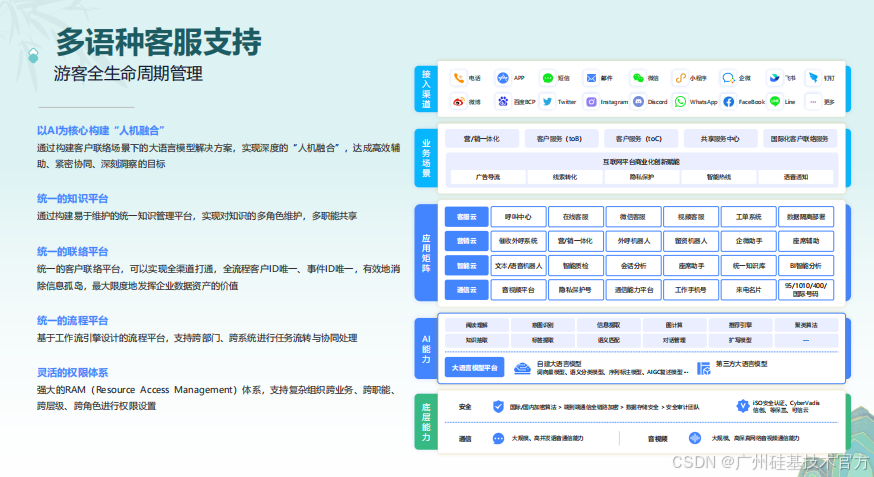The height and width of the screenshot is (477, 874).
Task: Select the 小程序 mini-program icon
Action: coord(680,78)
